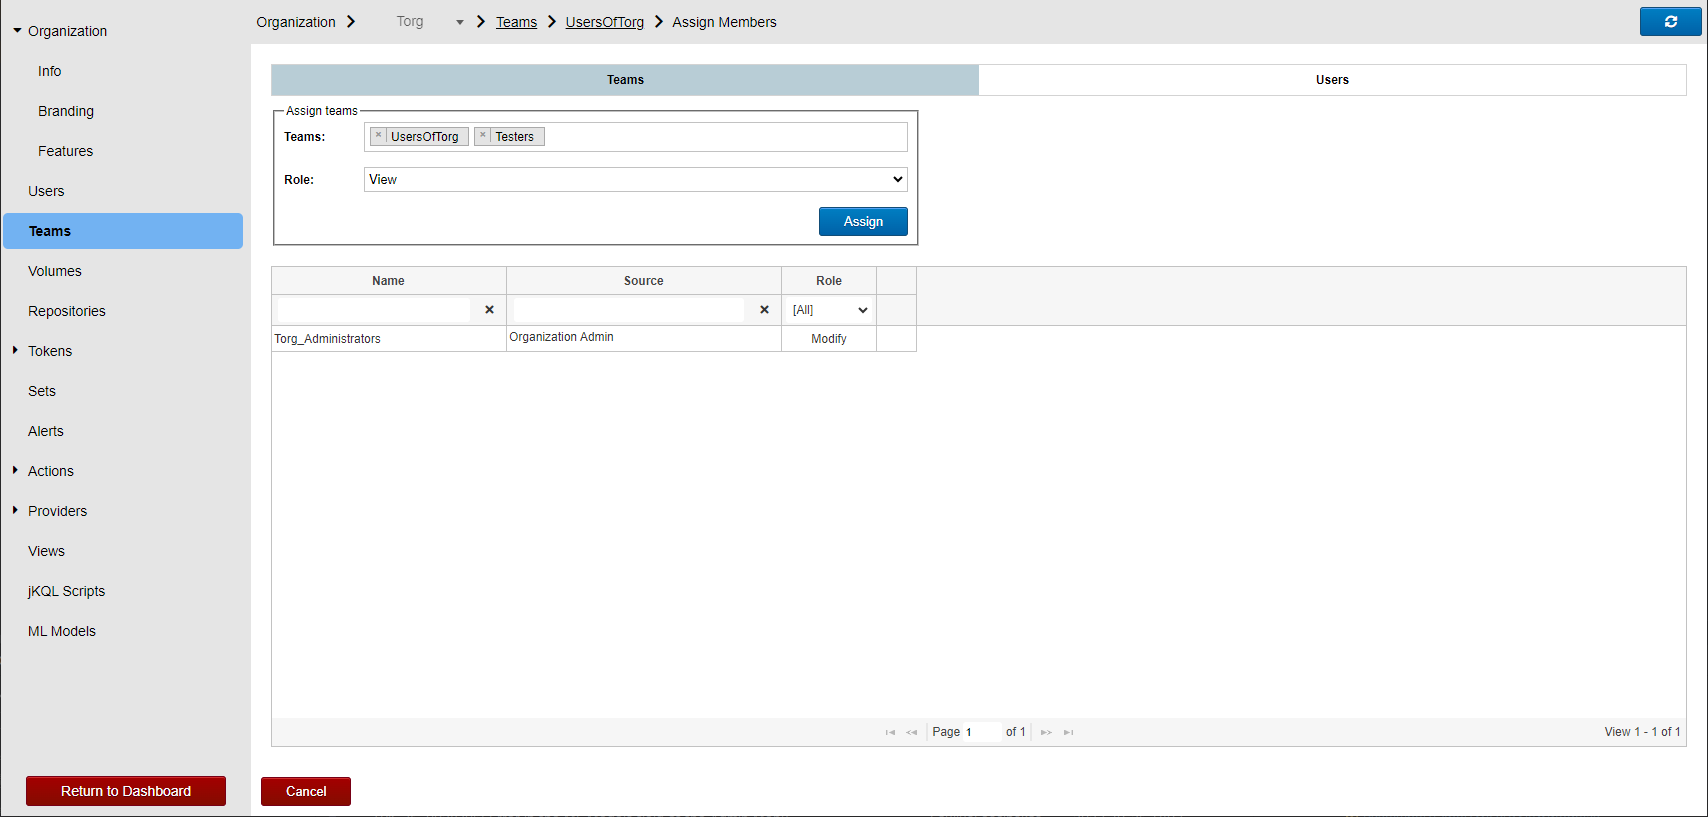Viewport: 1708px width, 817px height.
Task: Sort by the Role column header
Action: (x=829, y=281)
